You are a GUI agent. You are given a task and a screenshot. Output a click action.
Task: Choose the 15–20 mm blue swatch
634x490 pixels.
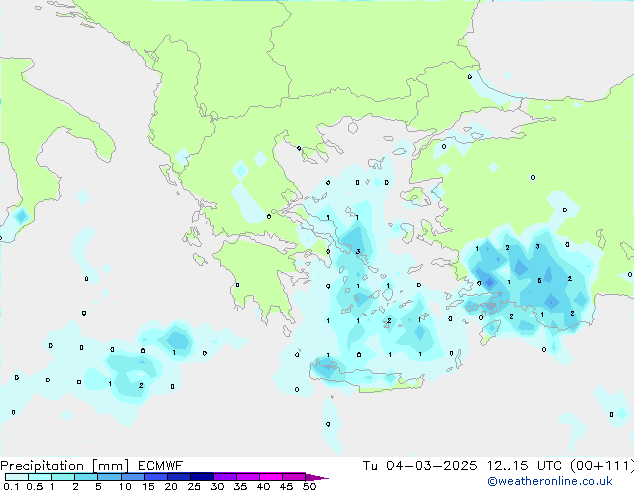pyautogui.click(x=156, y=477)
